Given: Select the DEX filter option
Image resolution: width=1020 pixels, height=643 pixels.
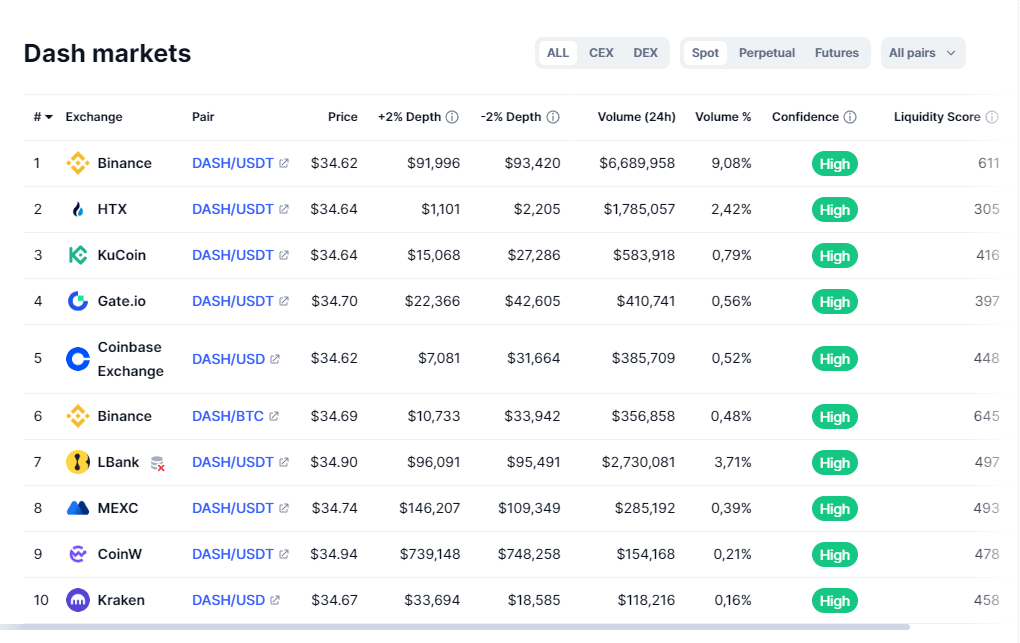Looking at the screenshot, I should [x=645, y=53].
